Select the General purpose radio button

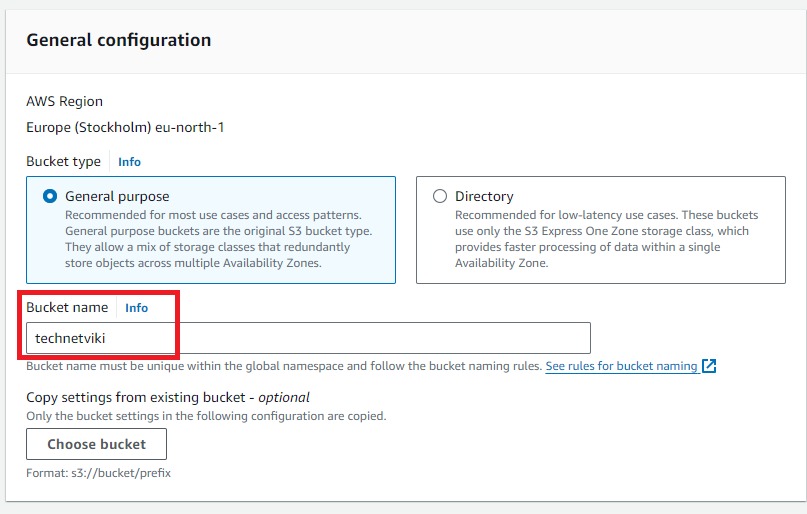[50, 197]
